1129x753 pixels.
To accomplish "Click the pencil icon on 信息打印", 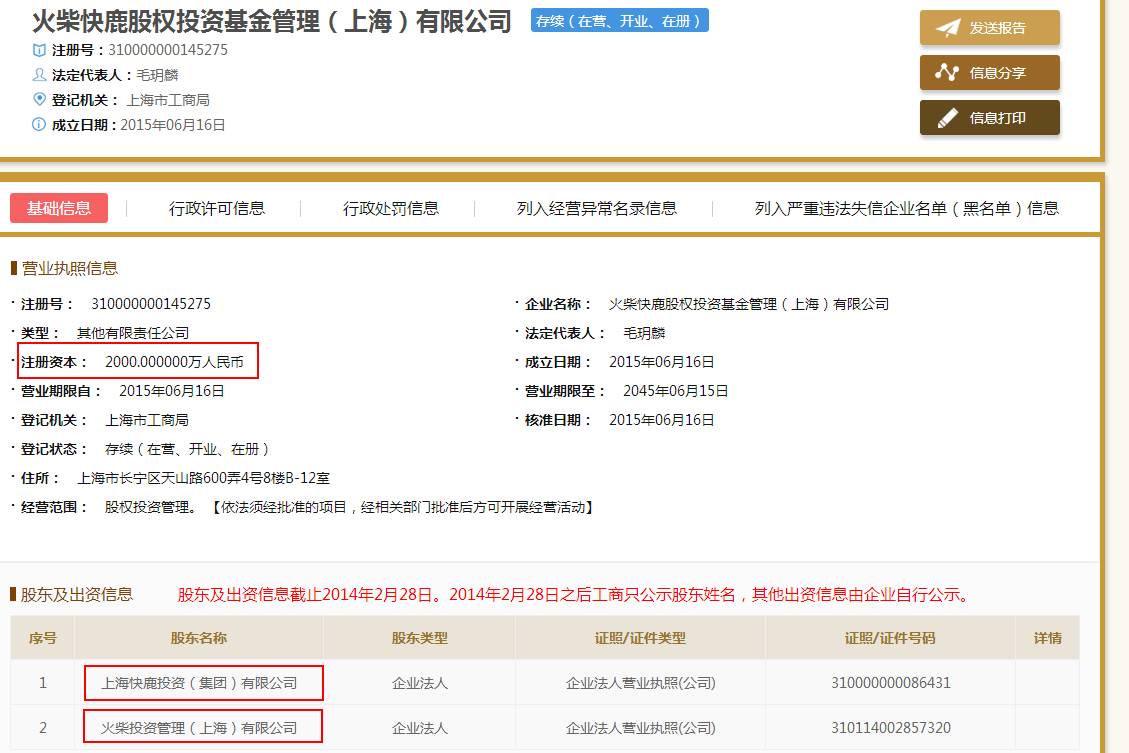I will [x=948, y=117].
